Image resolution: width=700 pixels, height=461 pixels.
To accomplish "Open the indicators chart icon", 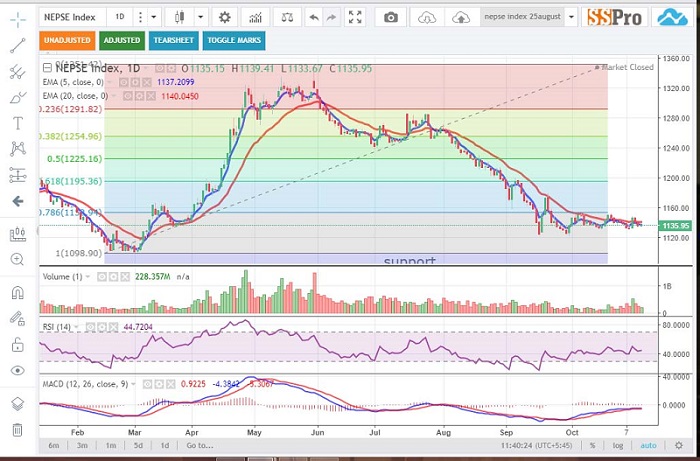I will coord(255,17).
